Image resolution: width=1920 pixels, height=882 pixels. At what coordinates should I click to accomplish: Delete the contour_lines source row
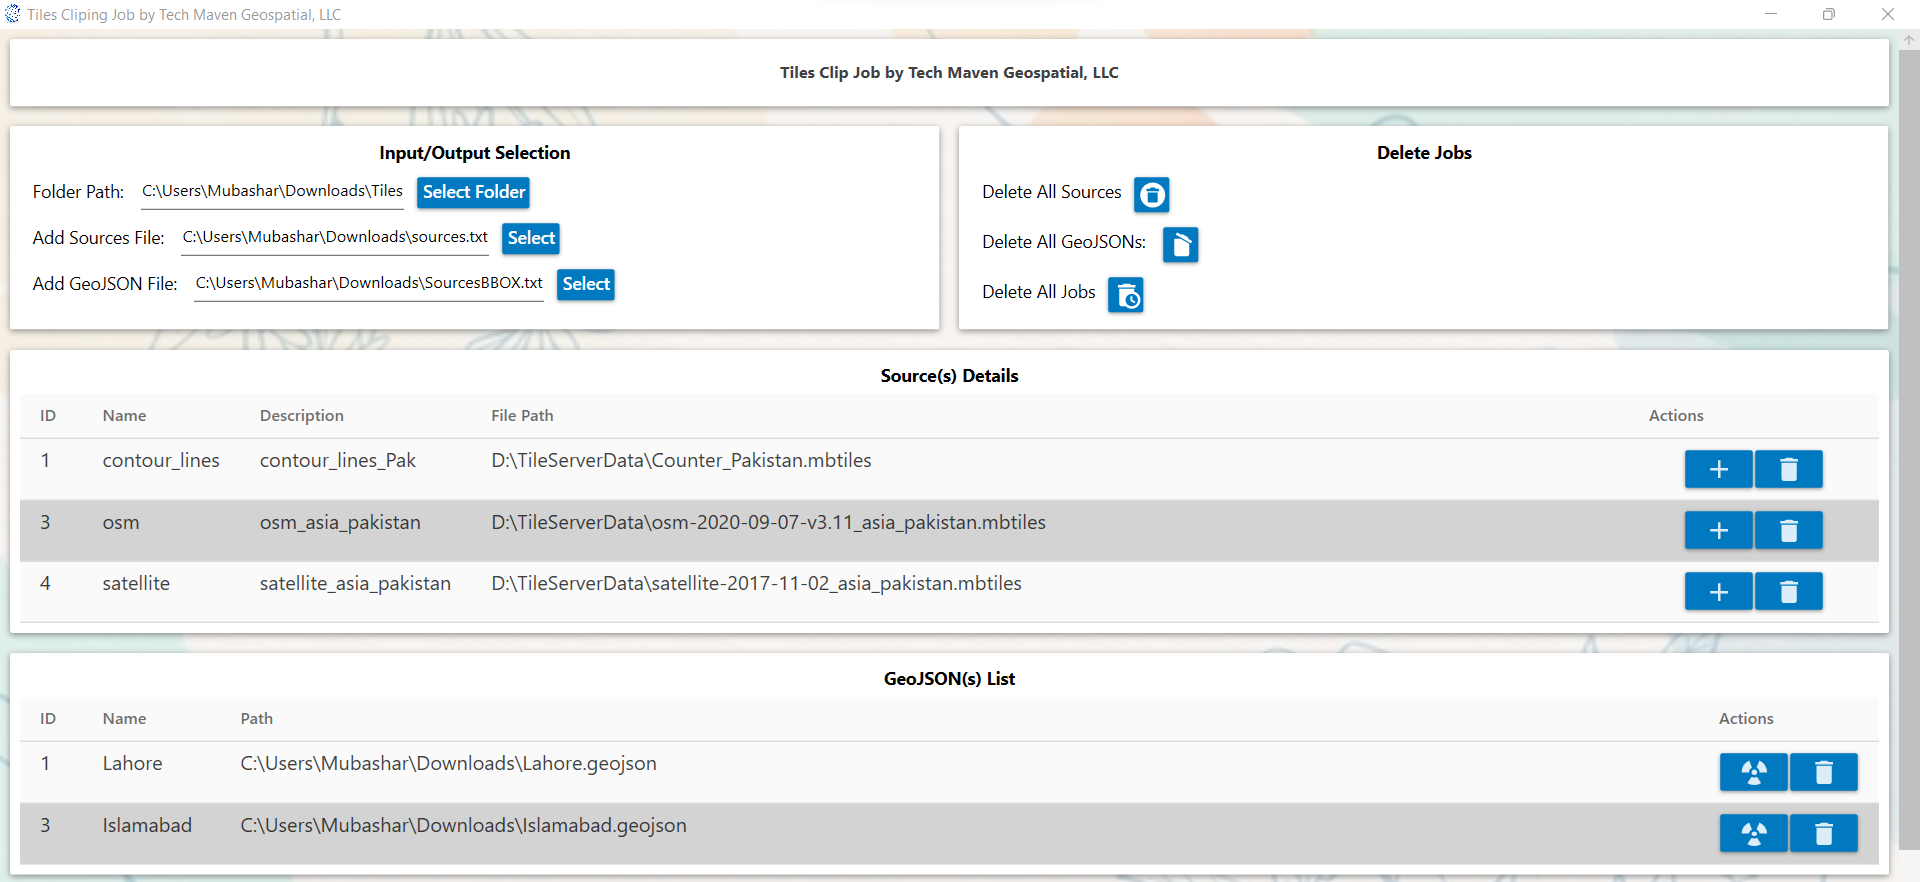tap(1788, 469)
